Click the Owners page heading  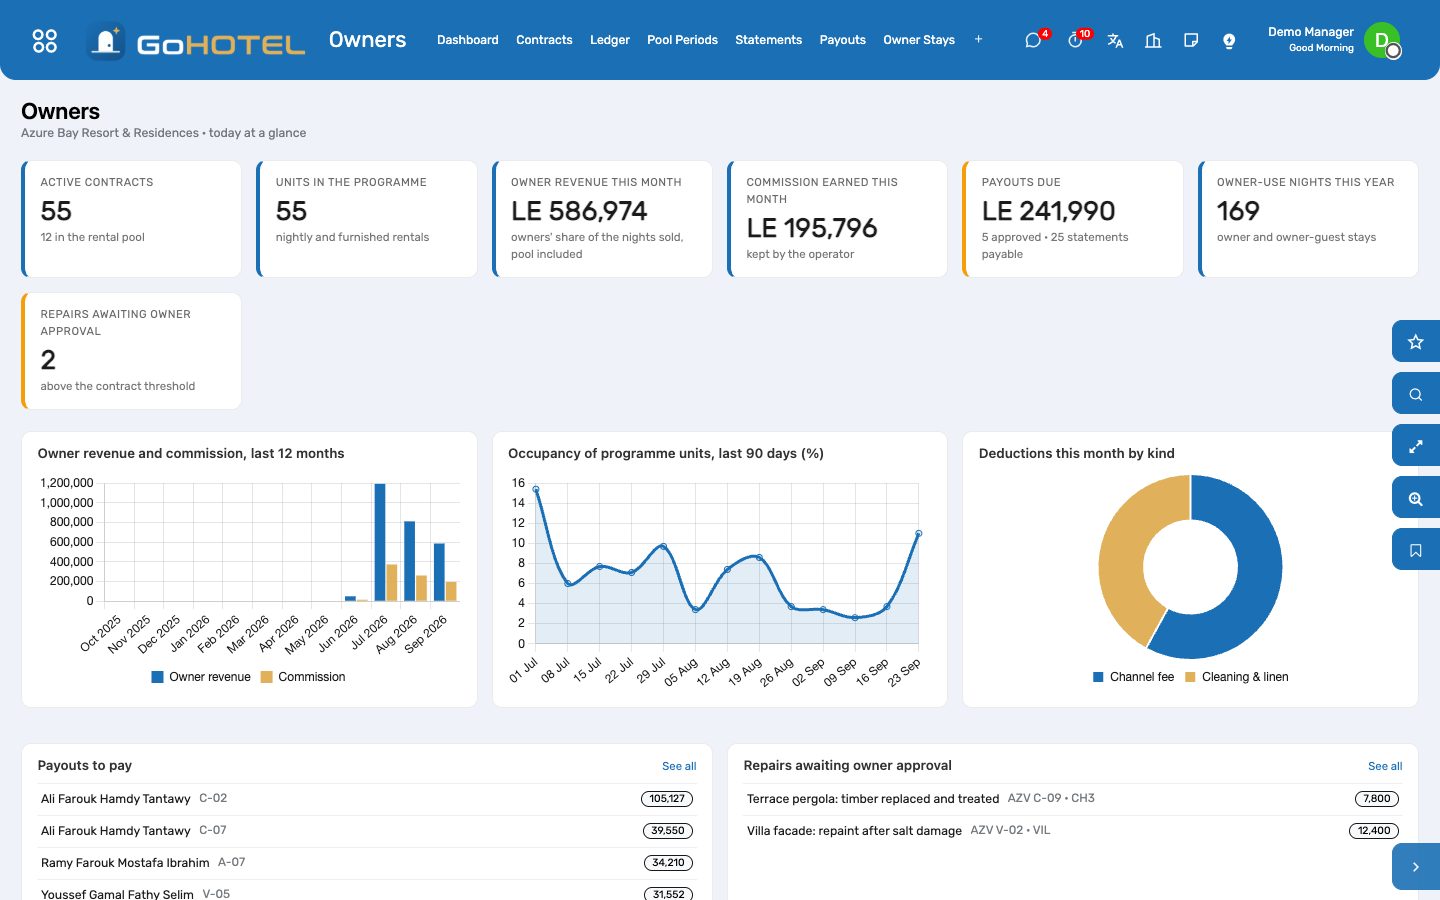click(61, 111)
